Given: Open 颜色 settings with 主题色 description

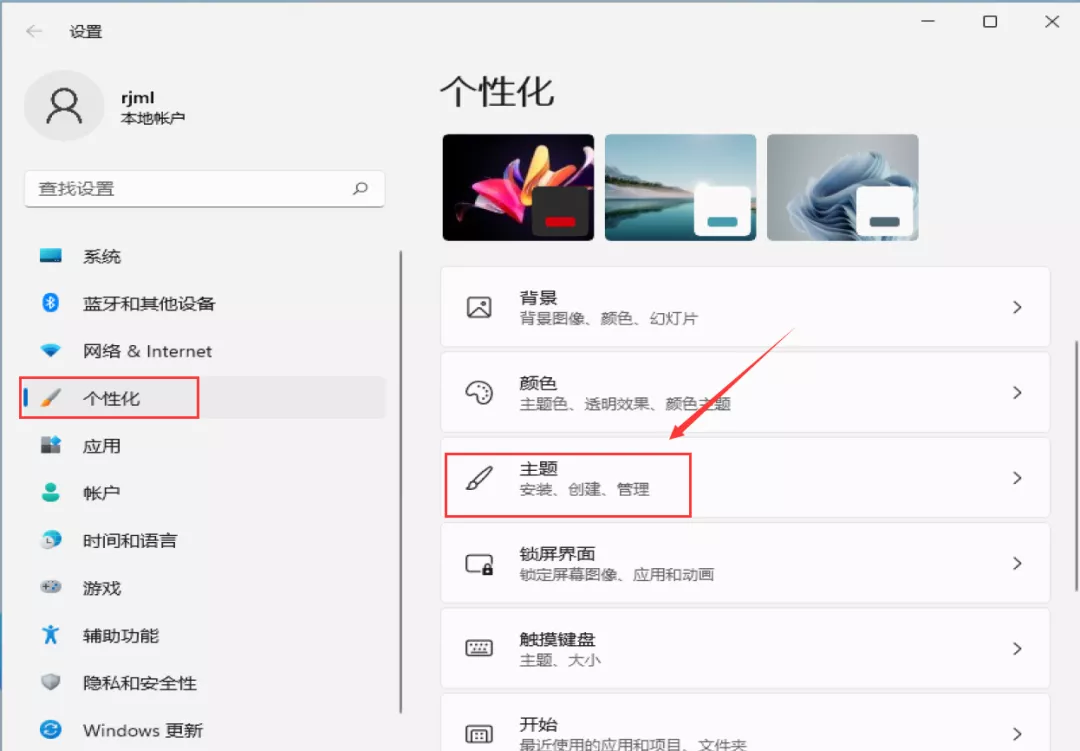Looking at the screenshot, I should point(745,392).
